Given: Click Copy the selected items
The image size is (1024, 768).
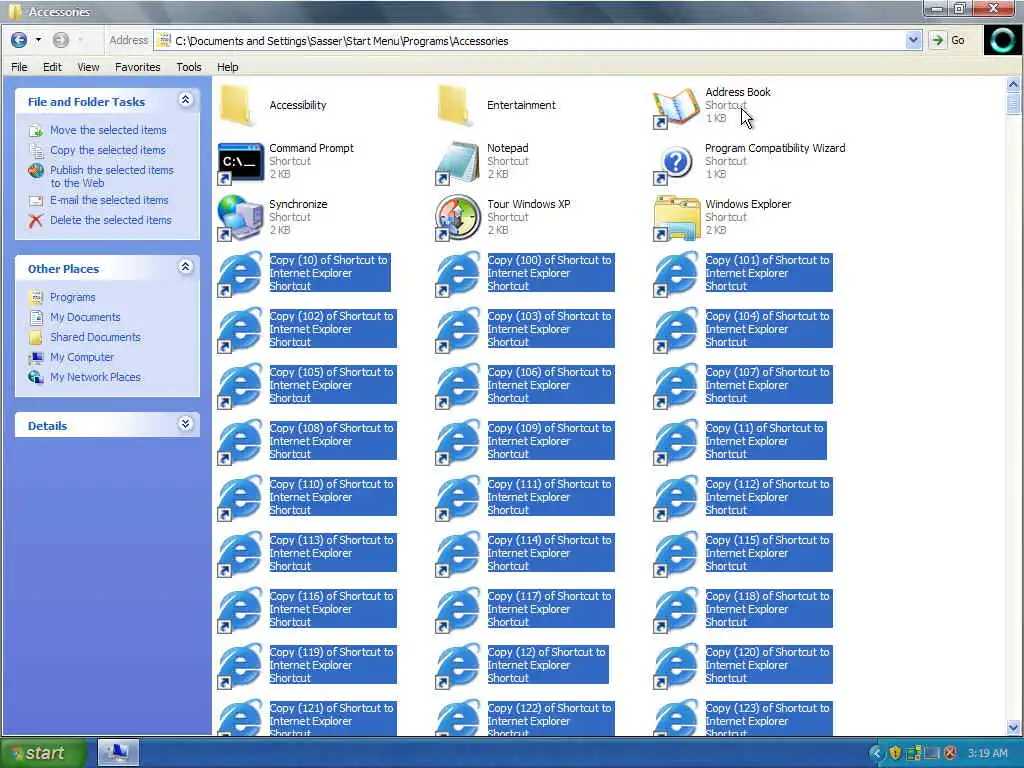Looking at the screenshot, I should (x=108, y=150).
